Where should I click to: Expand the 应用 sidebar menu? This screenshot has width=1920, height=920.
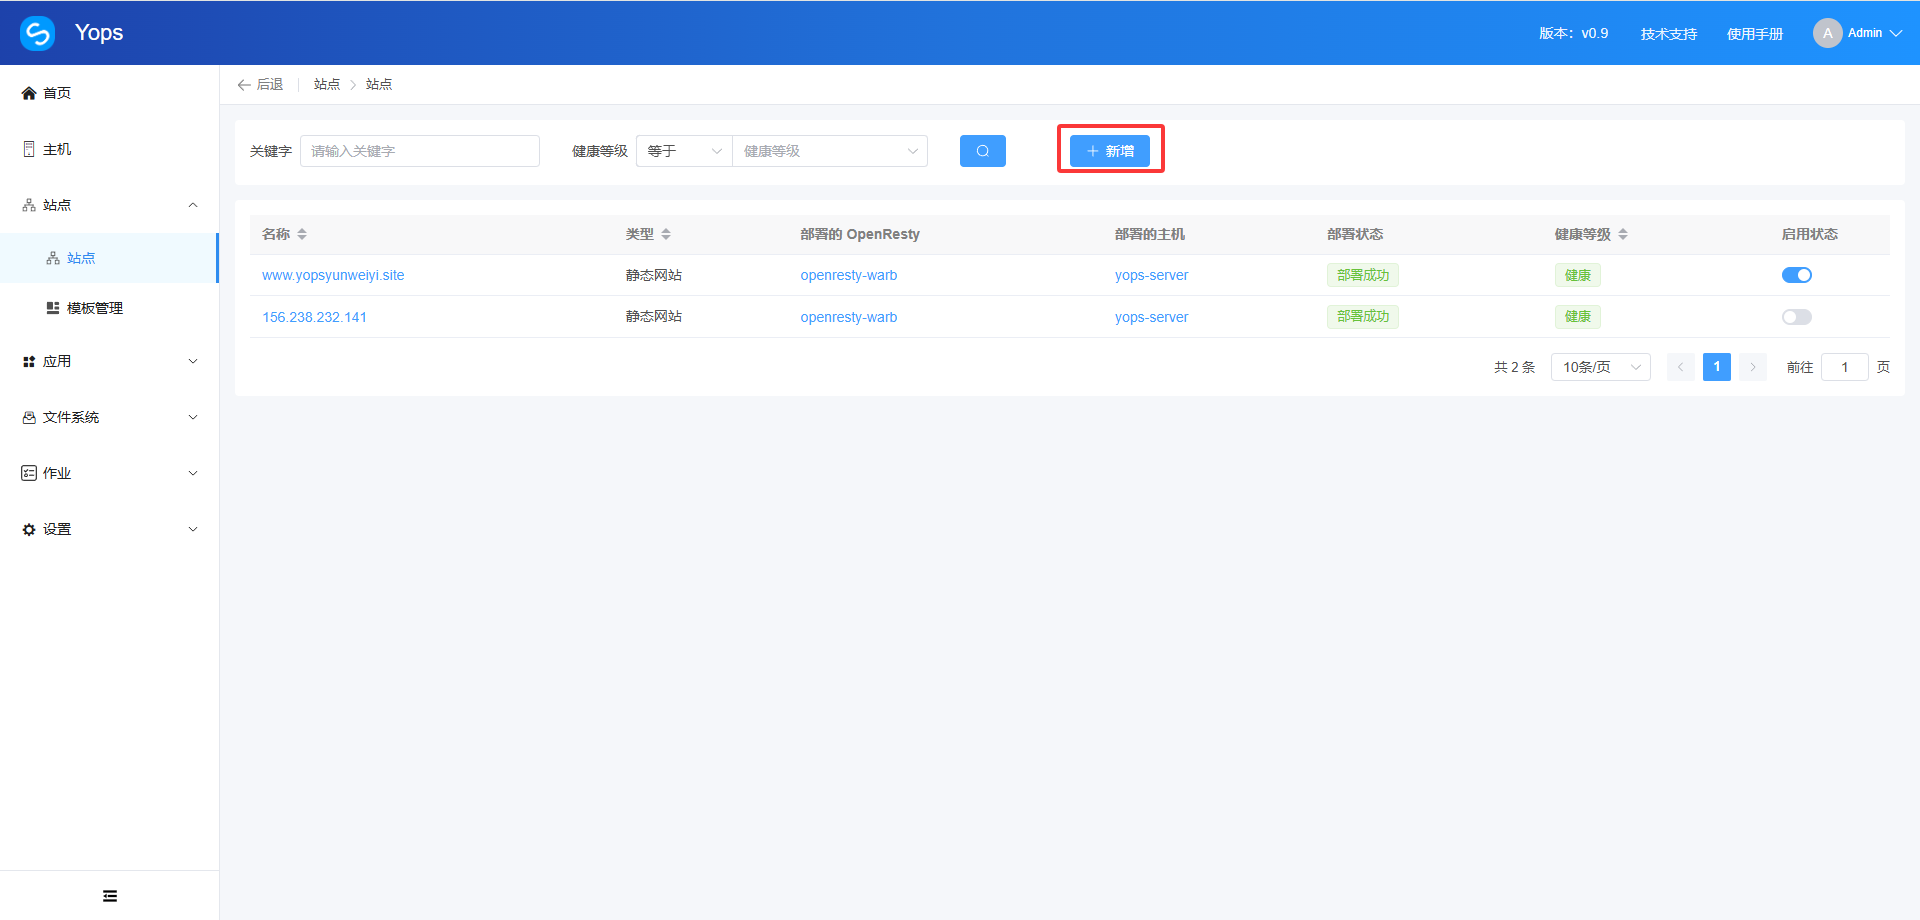point(110,361)
